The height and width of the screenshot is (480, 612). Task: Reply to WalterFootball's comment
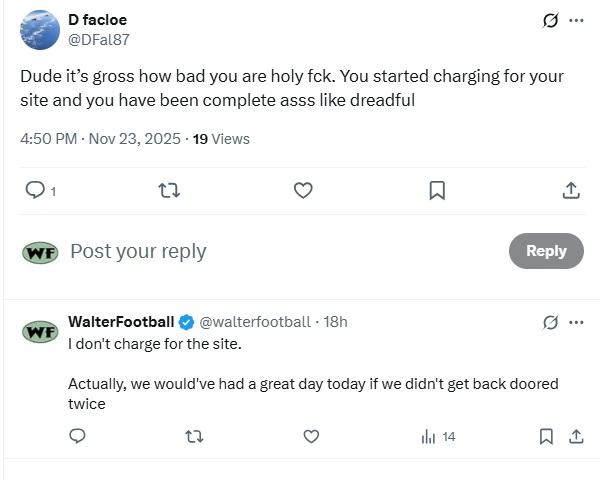[77, 436]
